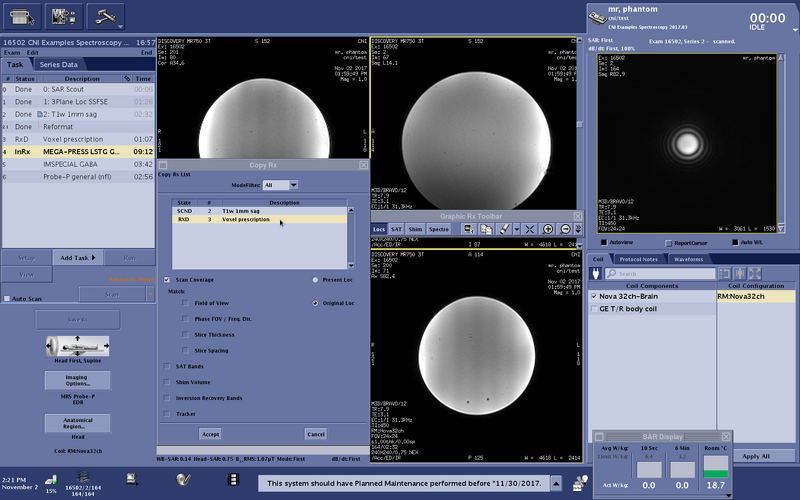800x500 pixels.
Task: Expand the wrench tools dropdown arrow
Action: 120,26
